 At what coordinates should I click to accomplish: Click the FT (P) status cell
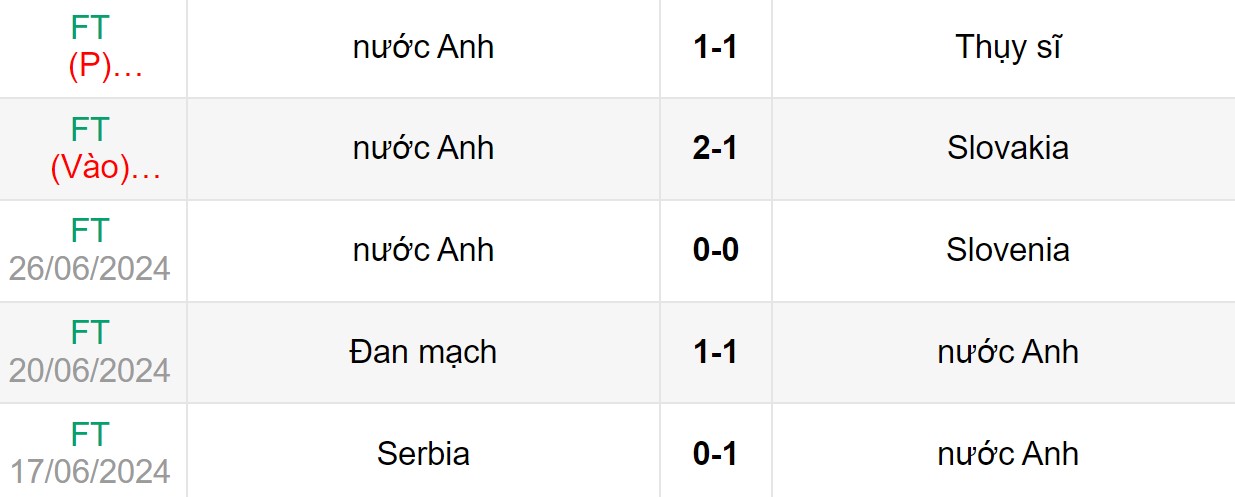pos(91,47)
